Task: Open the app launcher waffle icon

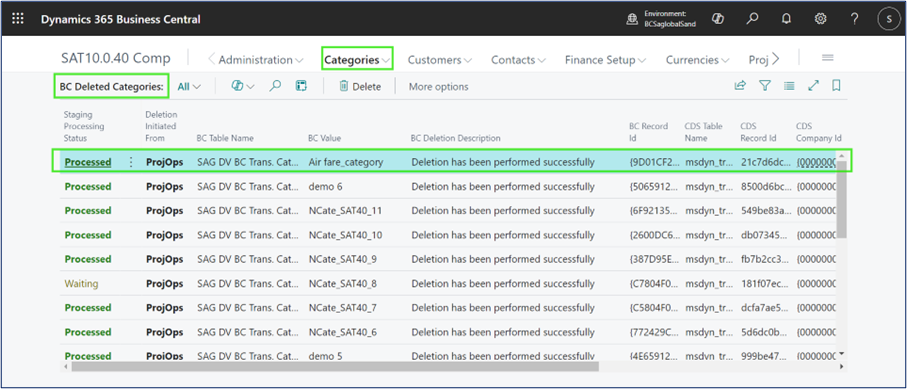Action: pyautogui.click(x=18, y=19)
